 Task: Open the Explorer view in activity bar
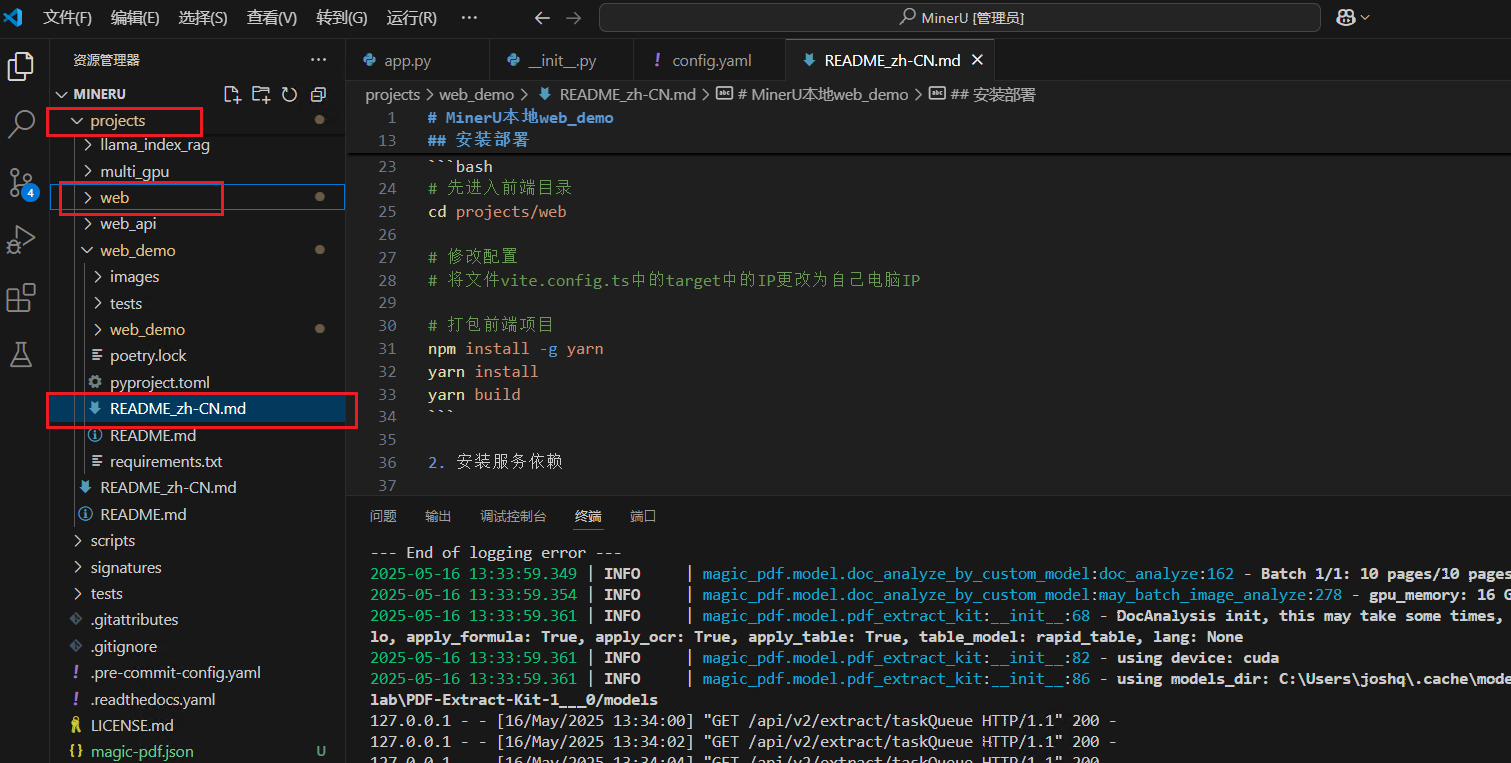pyautogui.click(x=21, y=67)
